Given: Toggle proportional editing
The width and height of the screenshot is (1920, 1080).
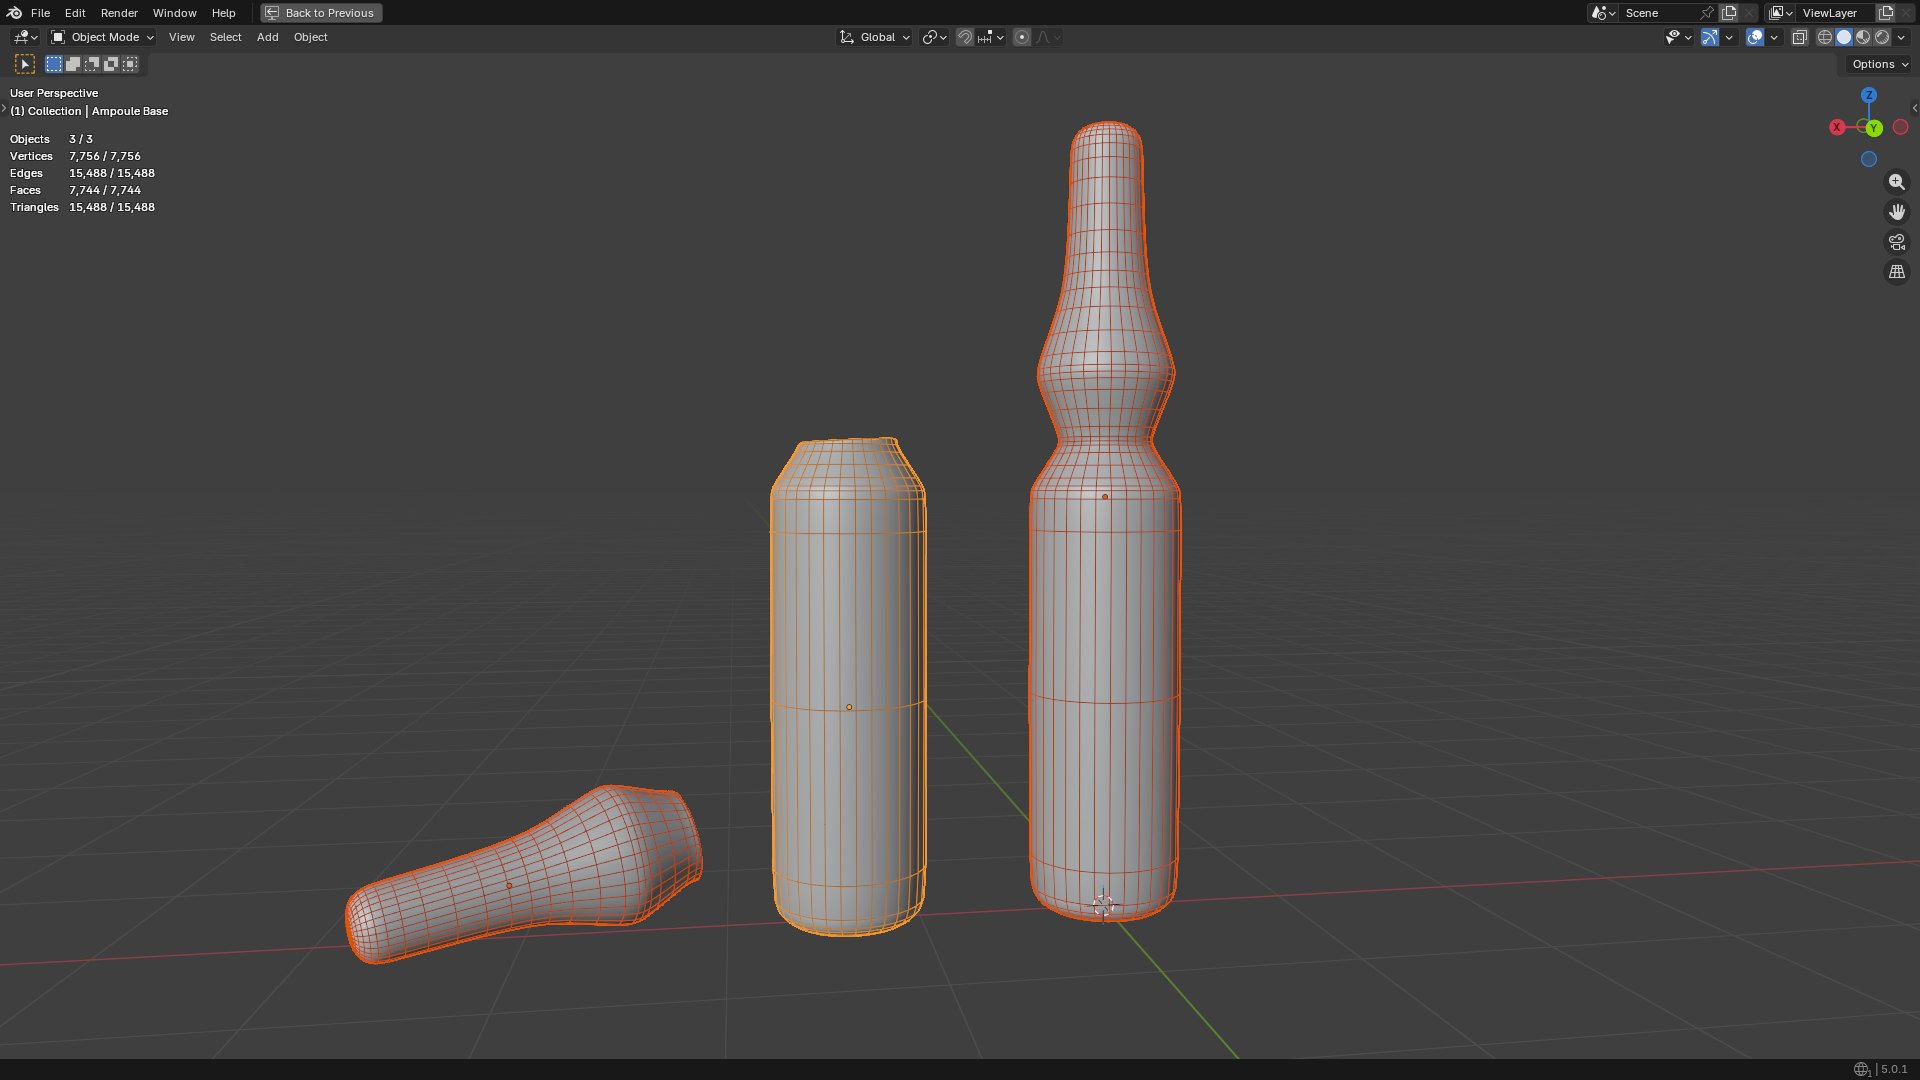Looking at the screenshot, I should coord(1022,37).
